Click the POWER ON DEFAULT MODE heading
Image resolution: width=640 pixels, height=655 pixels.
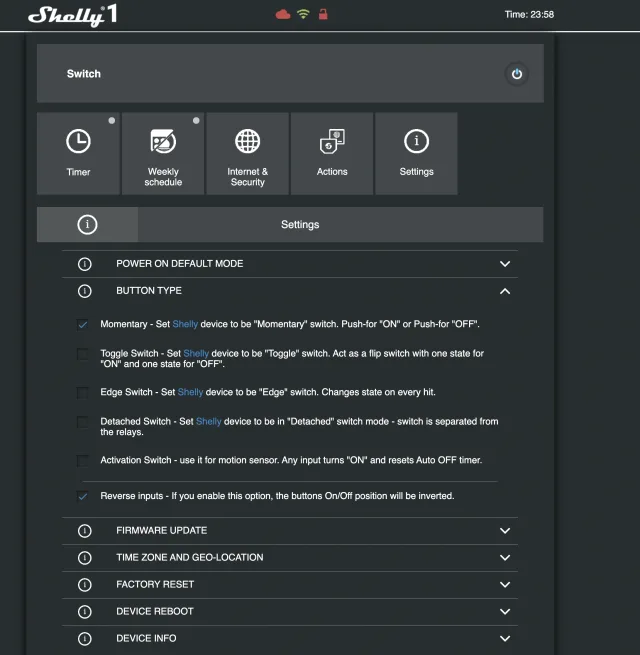point(180,264)
